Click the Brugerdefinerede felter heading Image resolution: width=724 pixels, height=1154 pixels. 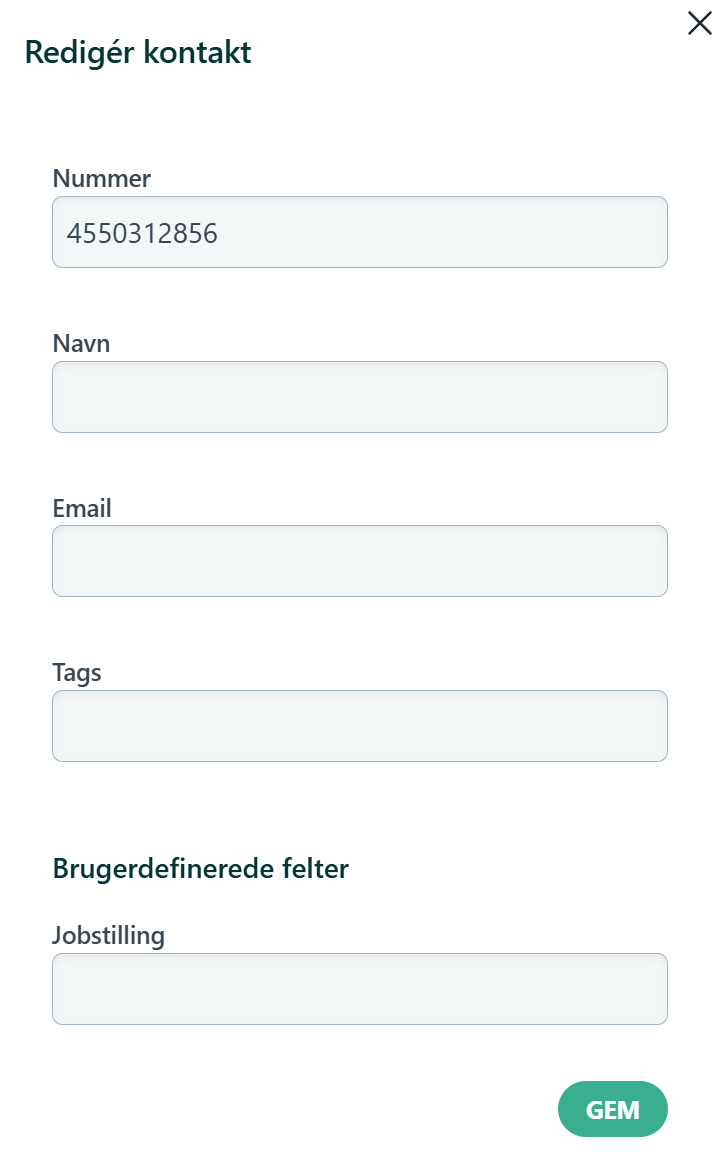click(x=200, y=868)
